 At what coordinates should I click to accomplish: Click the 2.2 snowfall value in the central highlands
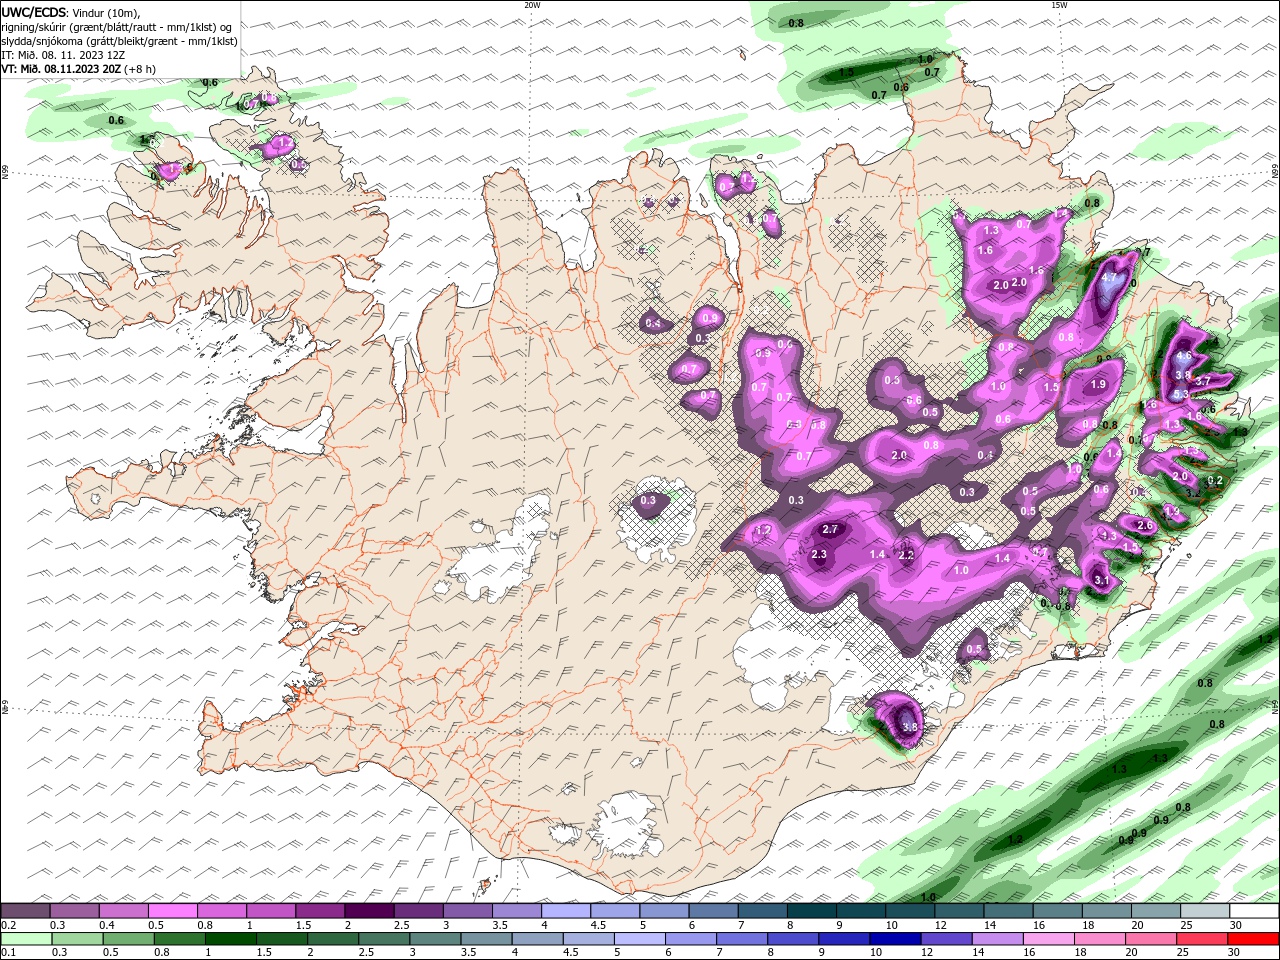tap(906, 555)
